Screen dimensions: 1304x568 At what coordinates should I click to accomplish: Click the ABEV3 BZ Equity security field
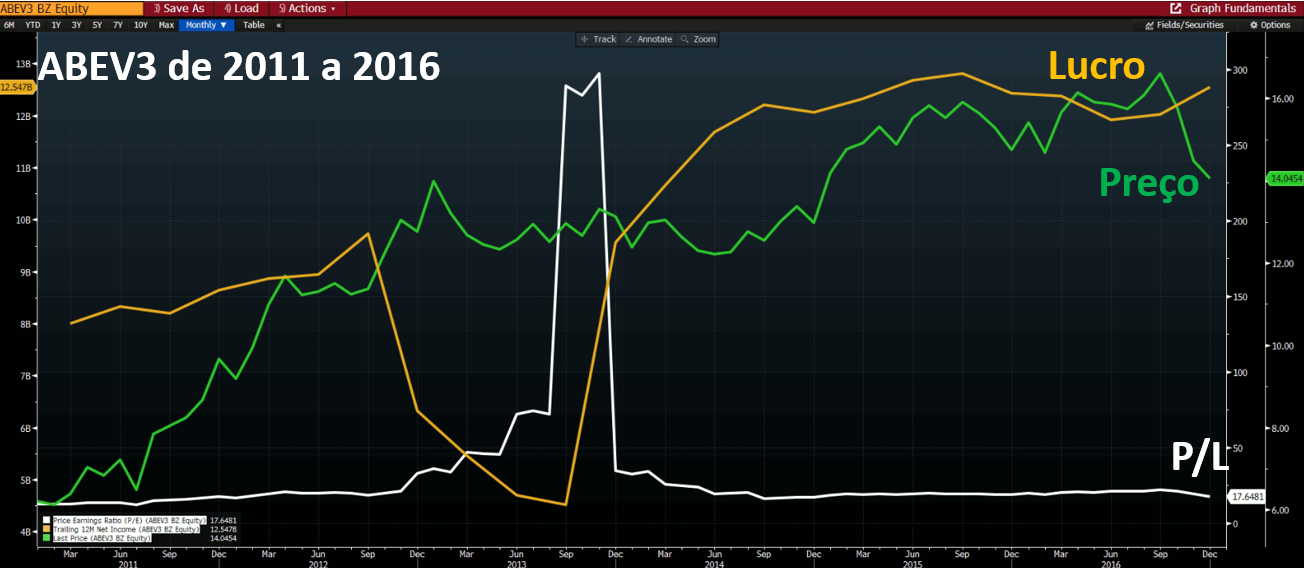71,8
